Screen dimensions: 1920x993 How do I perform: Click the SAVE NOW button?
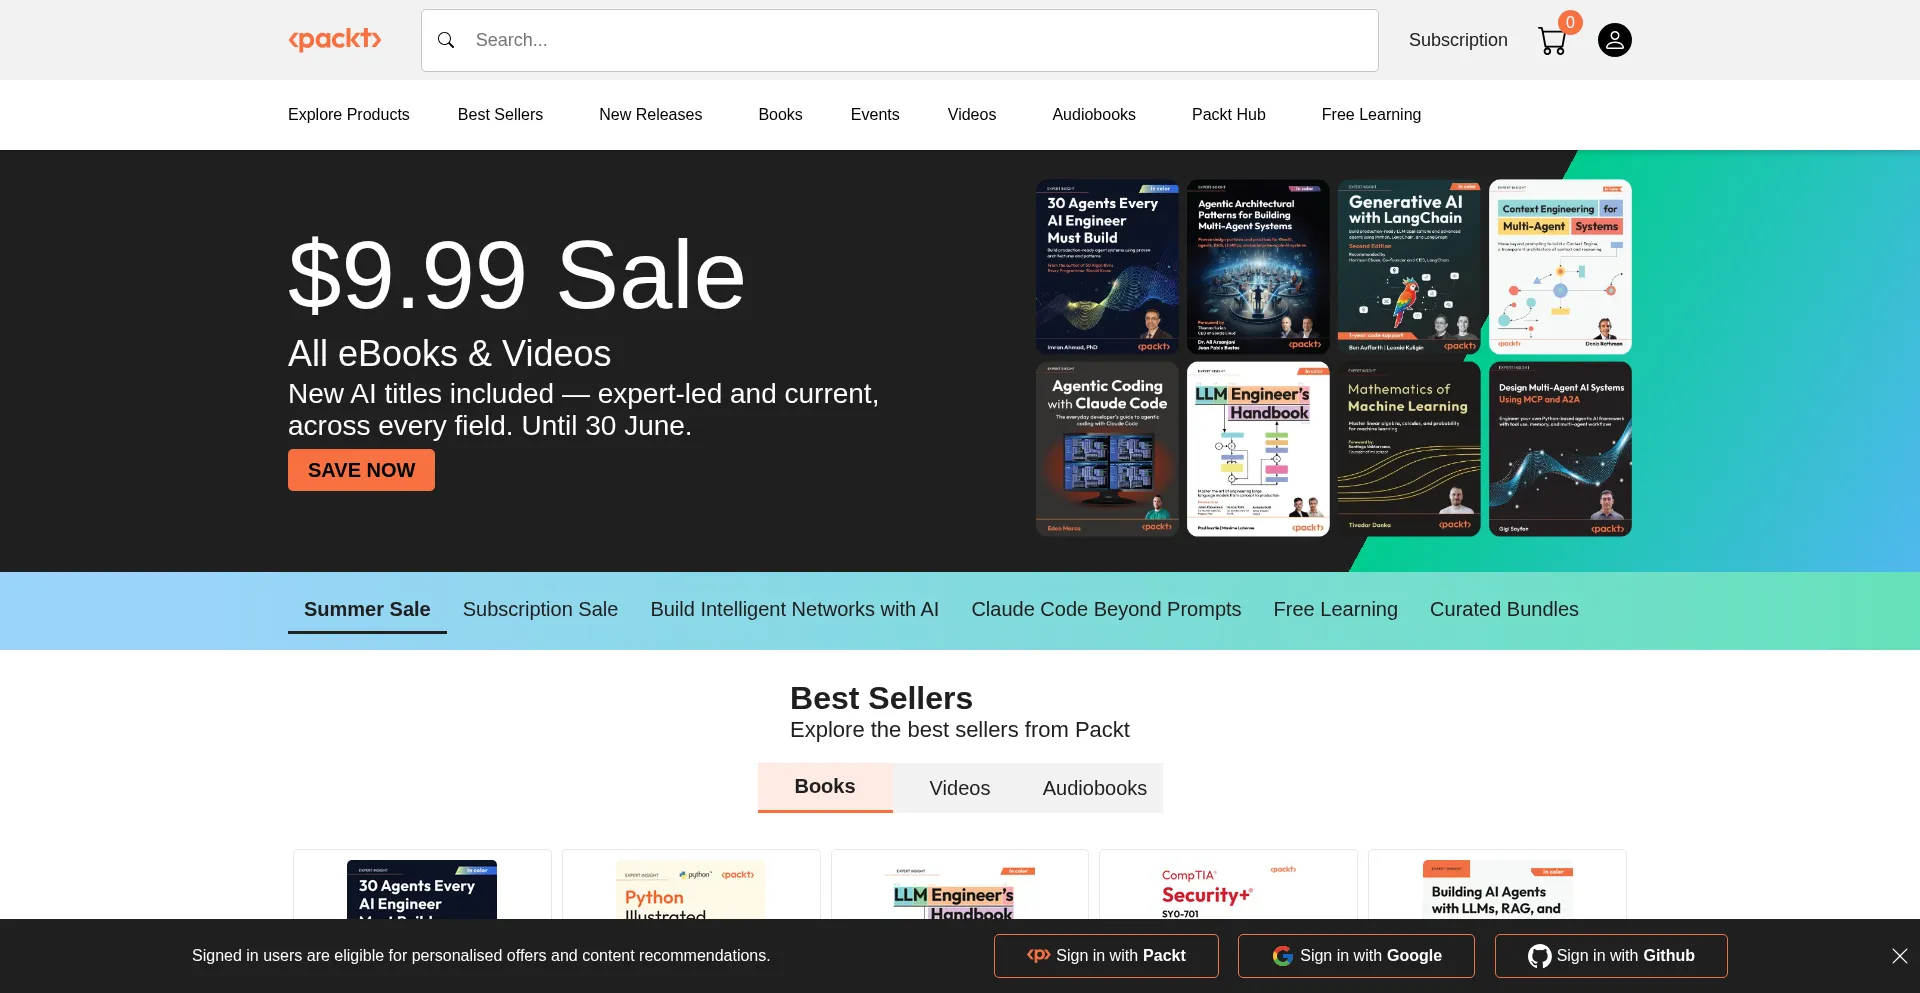click(361, 470)
